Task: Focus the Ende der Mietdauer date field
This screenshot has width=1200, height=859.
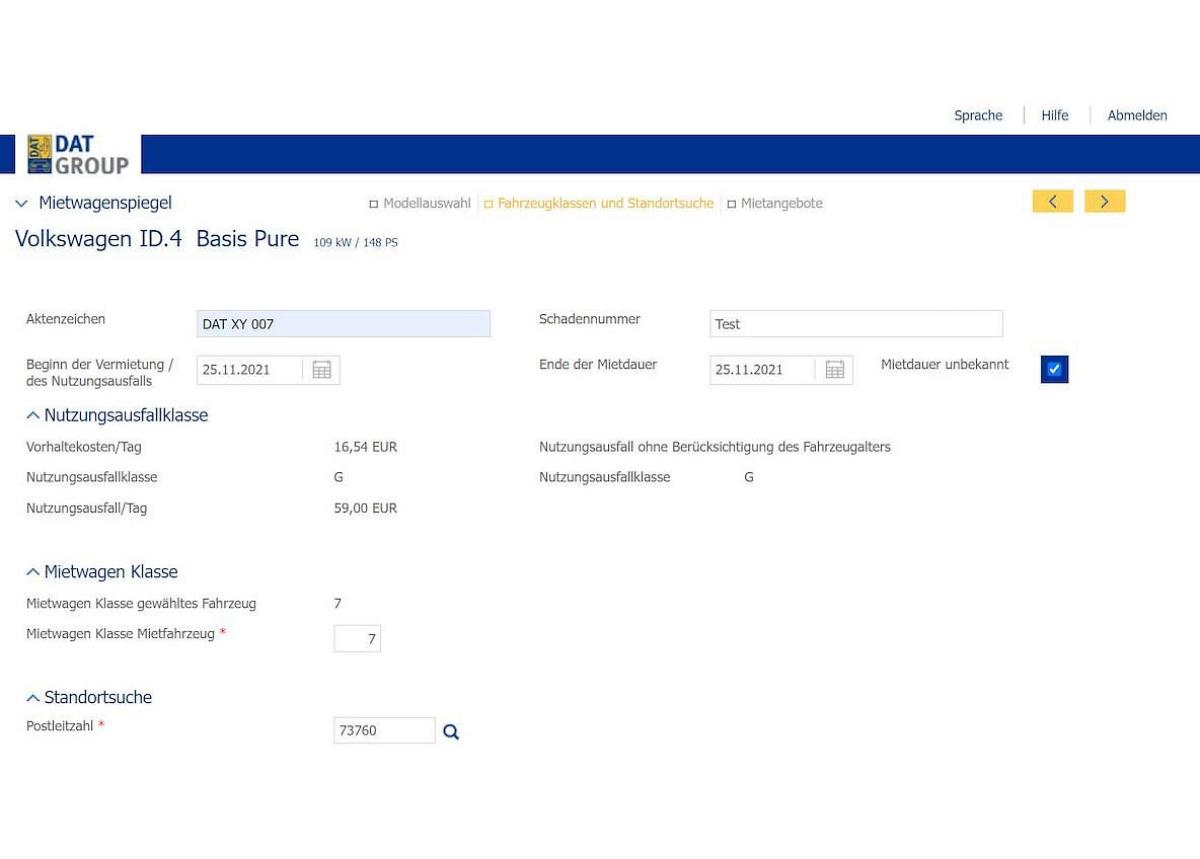Action: pos(763,370)
